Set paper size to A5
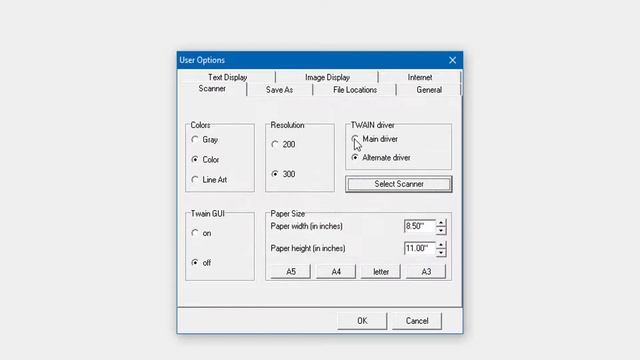 pos(291,272)
